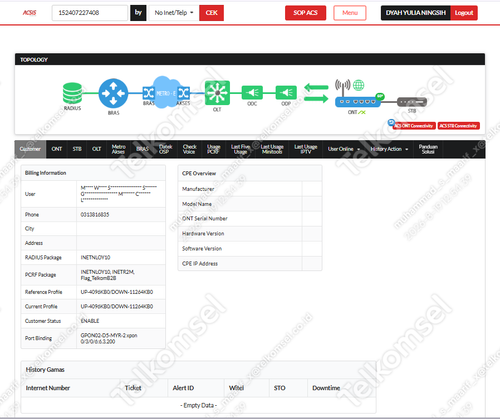The image size is (500, 419).
Task: Click the Witel column header
Action: [236, 388]
